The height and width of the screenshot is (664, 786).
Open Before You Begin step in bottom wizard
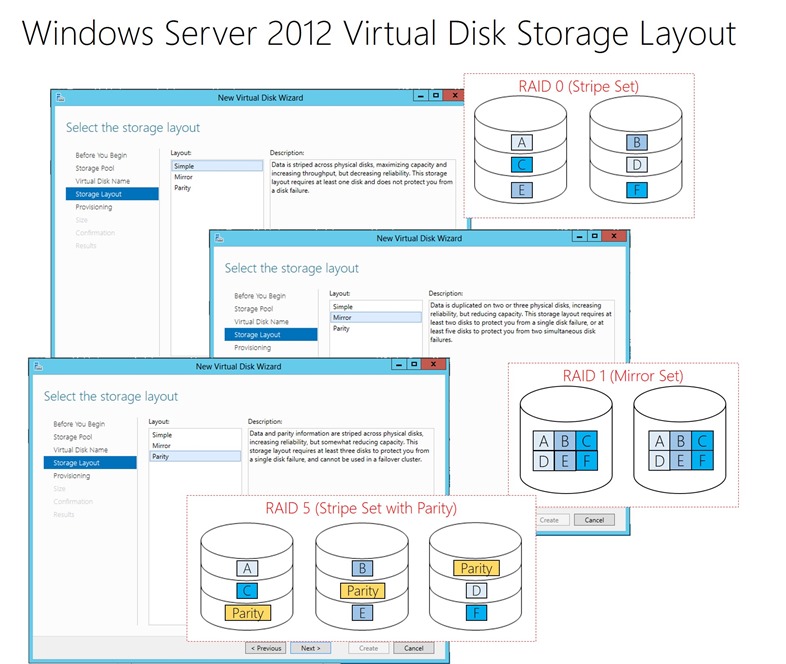(x=79, y=424)
